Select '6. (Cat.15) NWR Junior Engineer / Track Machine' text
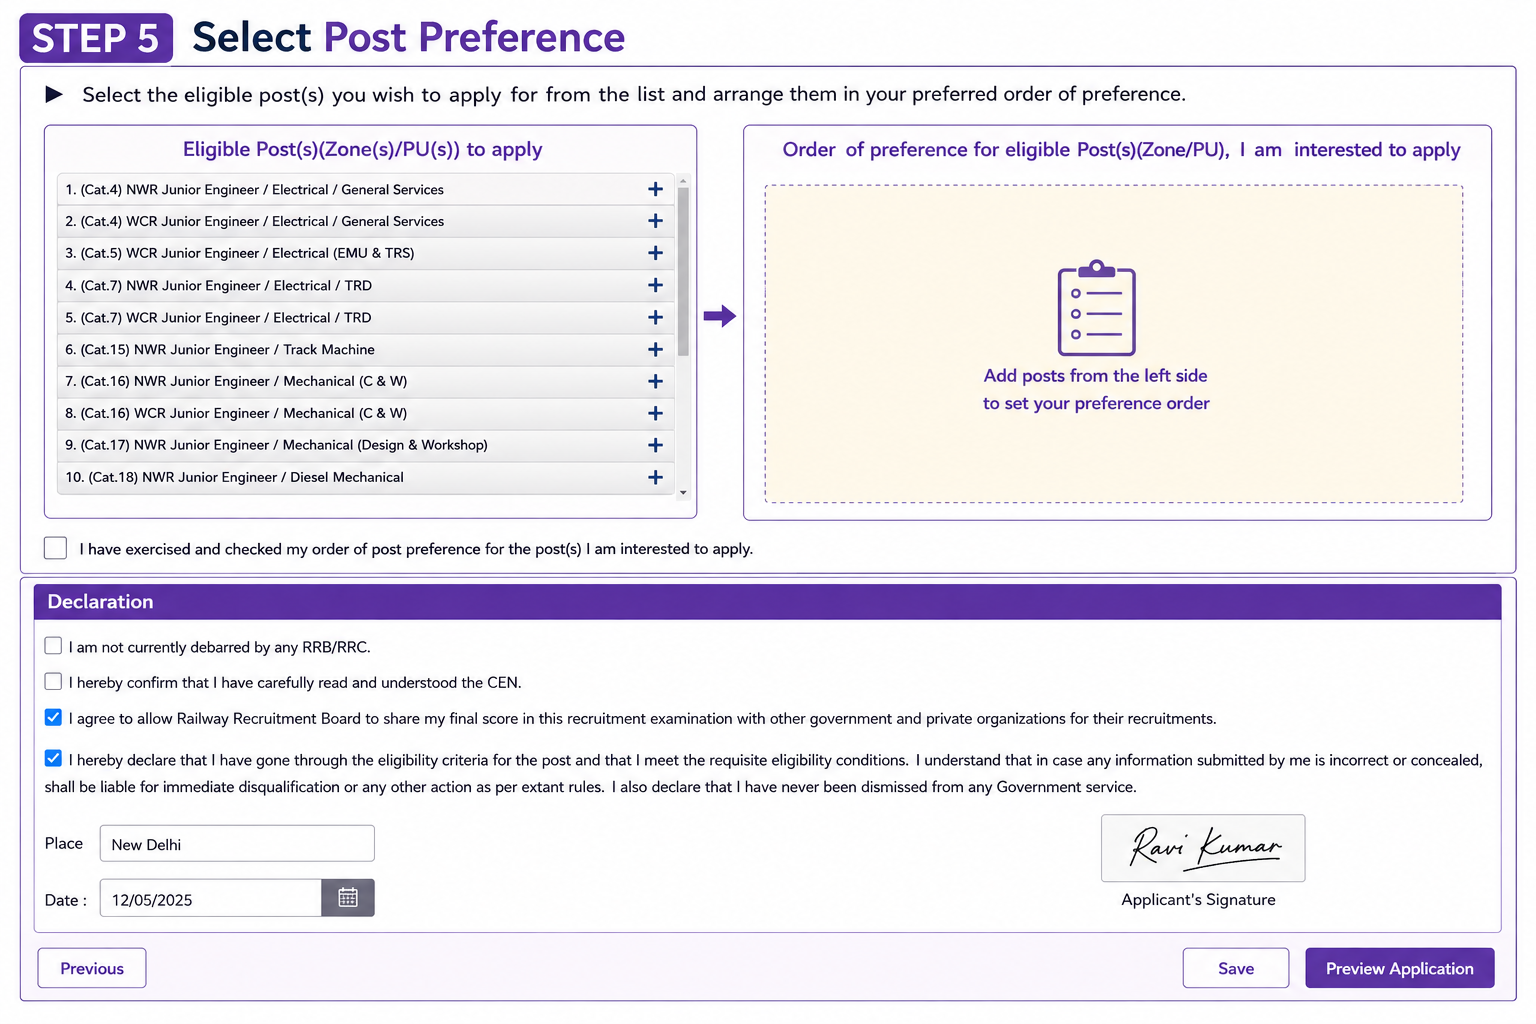Image resolution: width=1536 pixels, height=1024 pixels. (220, 349)
